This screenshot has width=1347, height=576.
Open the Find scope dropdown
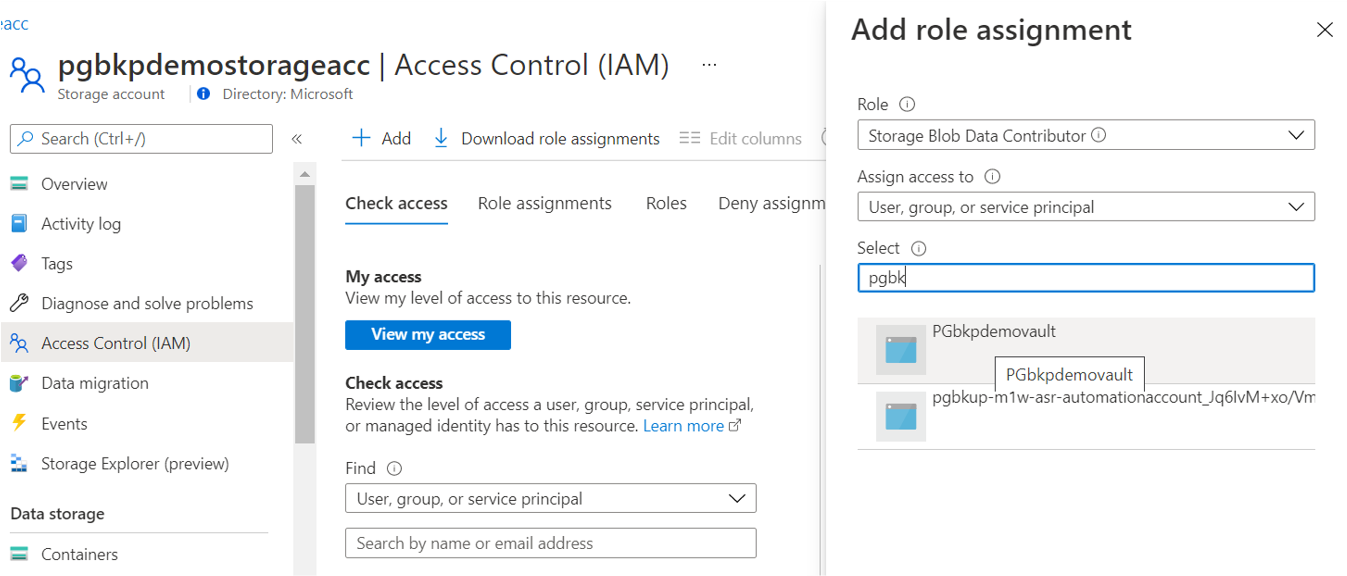550,498
